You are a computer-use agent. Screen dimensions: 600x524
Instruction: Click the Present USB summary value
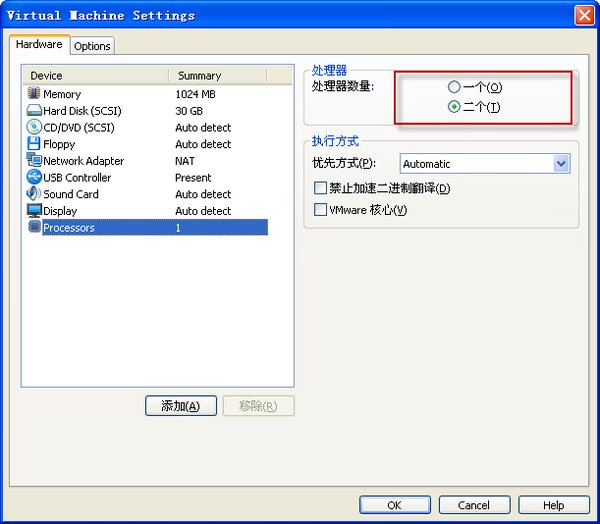(x=193, y=177)
